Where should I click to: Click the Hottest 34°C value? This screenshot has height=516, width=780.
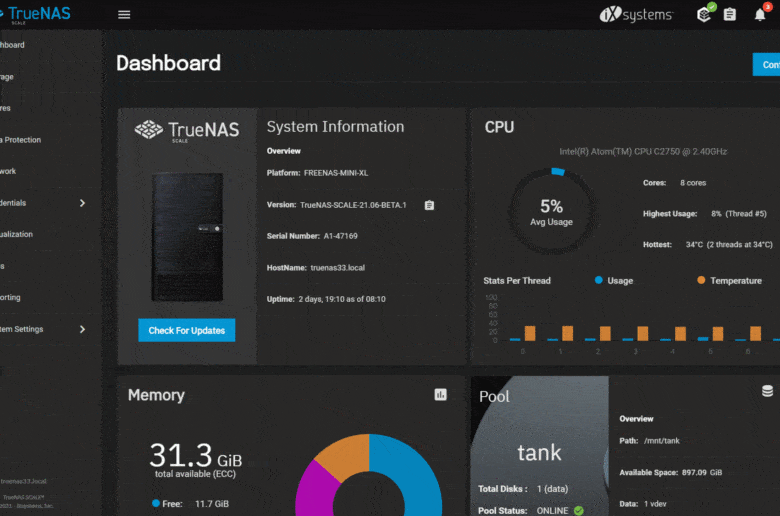(729, 244)
